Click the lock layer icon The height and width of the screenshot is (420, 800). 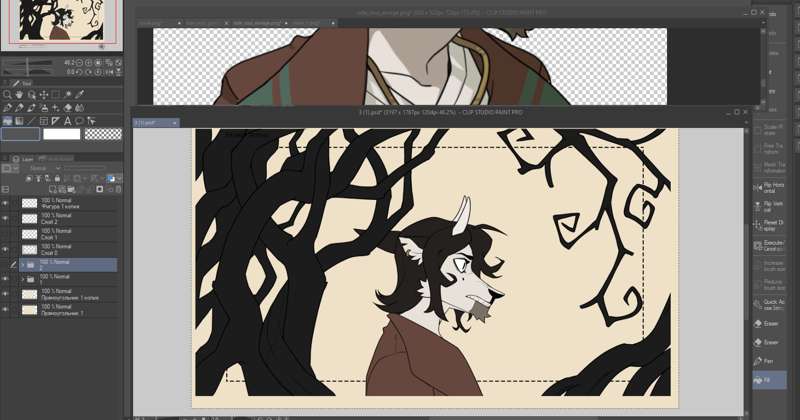tap(57, 179)
